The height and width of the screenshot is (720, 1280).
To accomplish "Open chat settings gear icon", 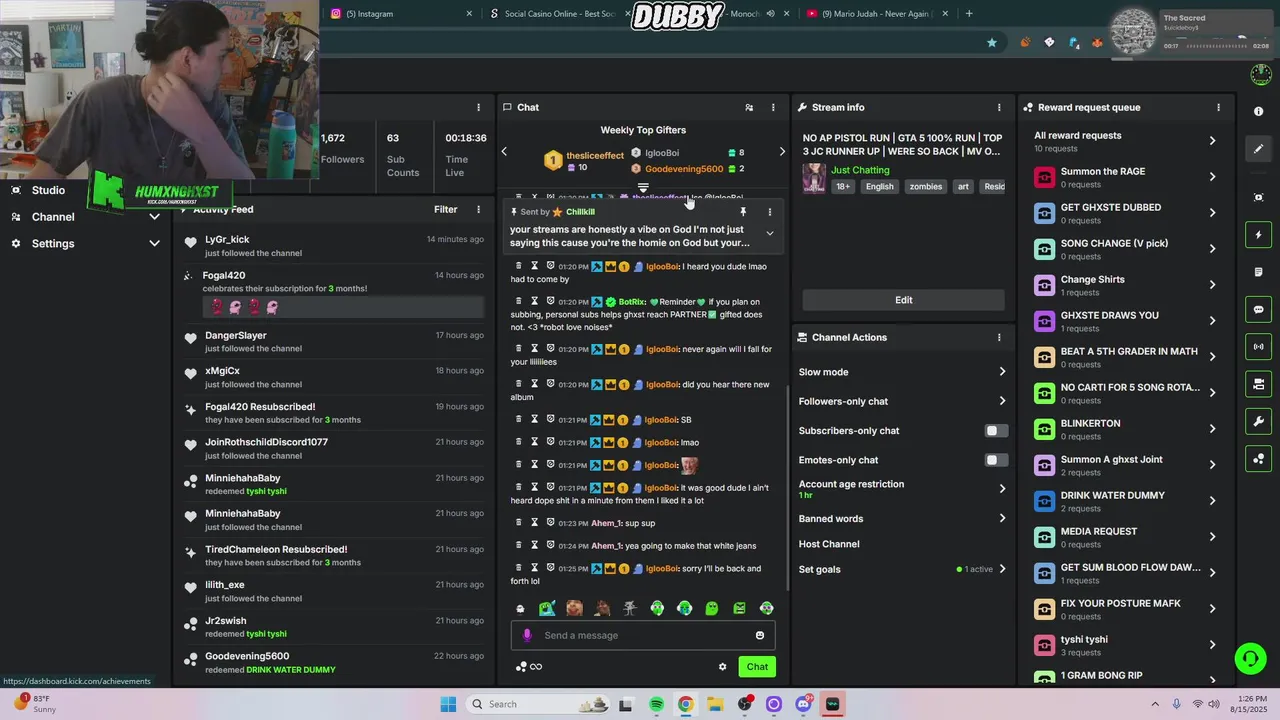I will (x=722, y=667).
